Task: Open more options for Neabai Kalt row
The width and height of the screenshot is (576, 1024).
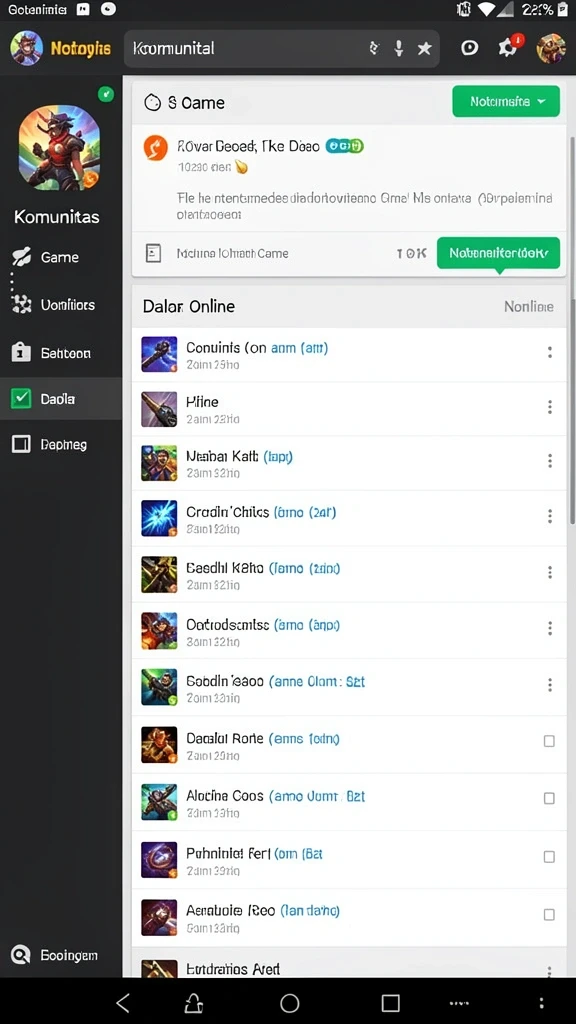Action: click(x=550, y=461)
